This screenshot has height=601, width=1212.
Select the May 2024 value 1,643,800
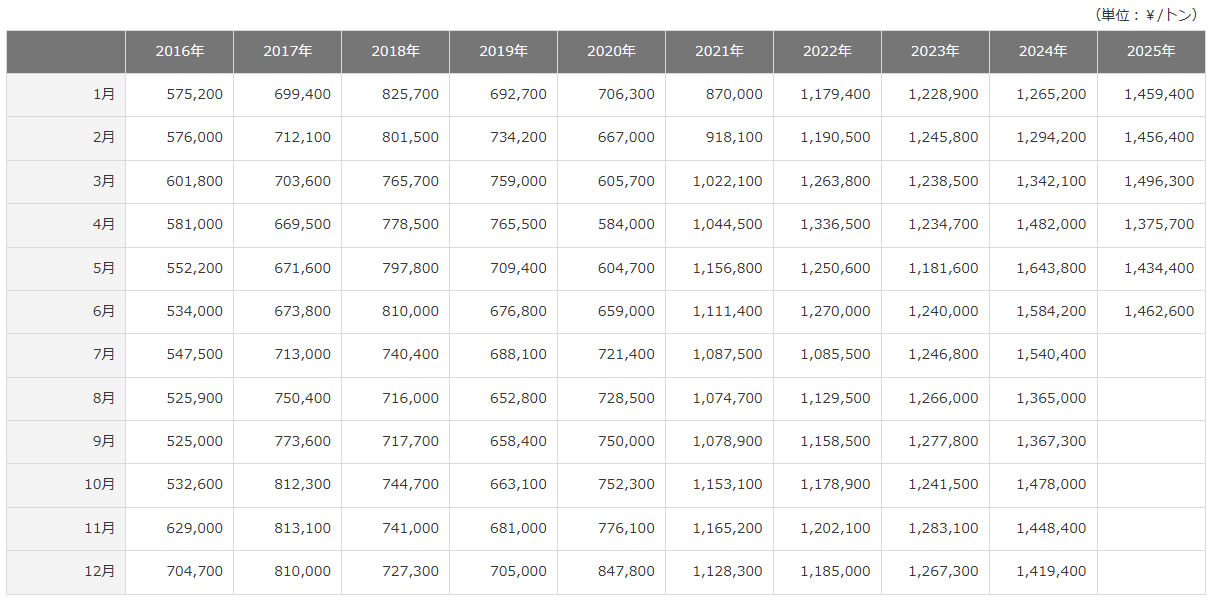click(x=1051, y=268)
